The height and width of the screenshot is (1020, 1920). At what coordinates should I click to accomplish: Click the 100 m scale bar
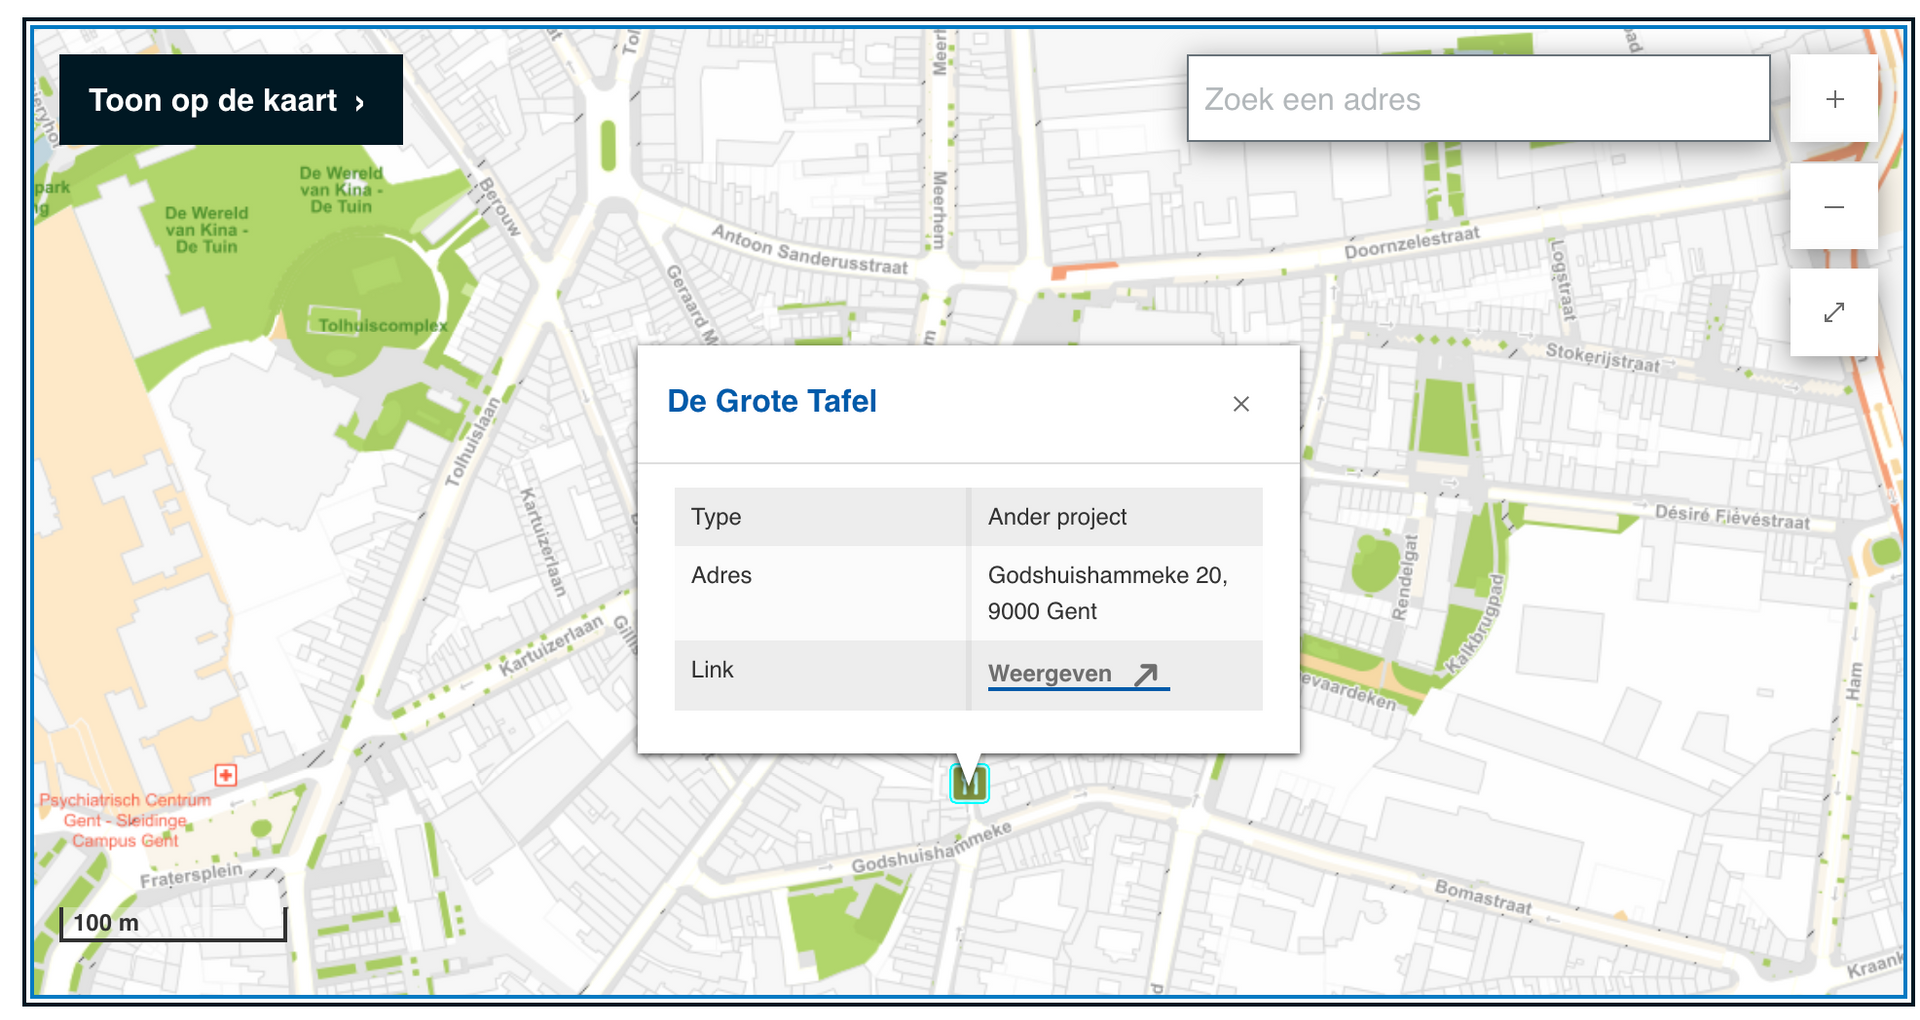173,924
